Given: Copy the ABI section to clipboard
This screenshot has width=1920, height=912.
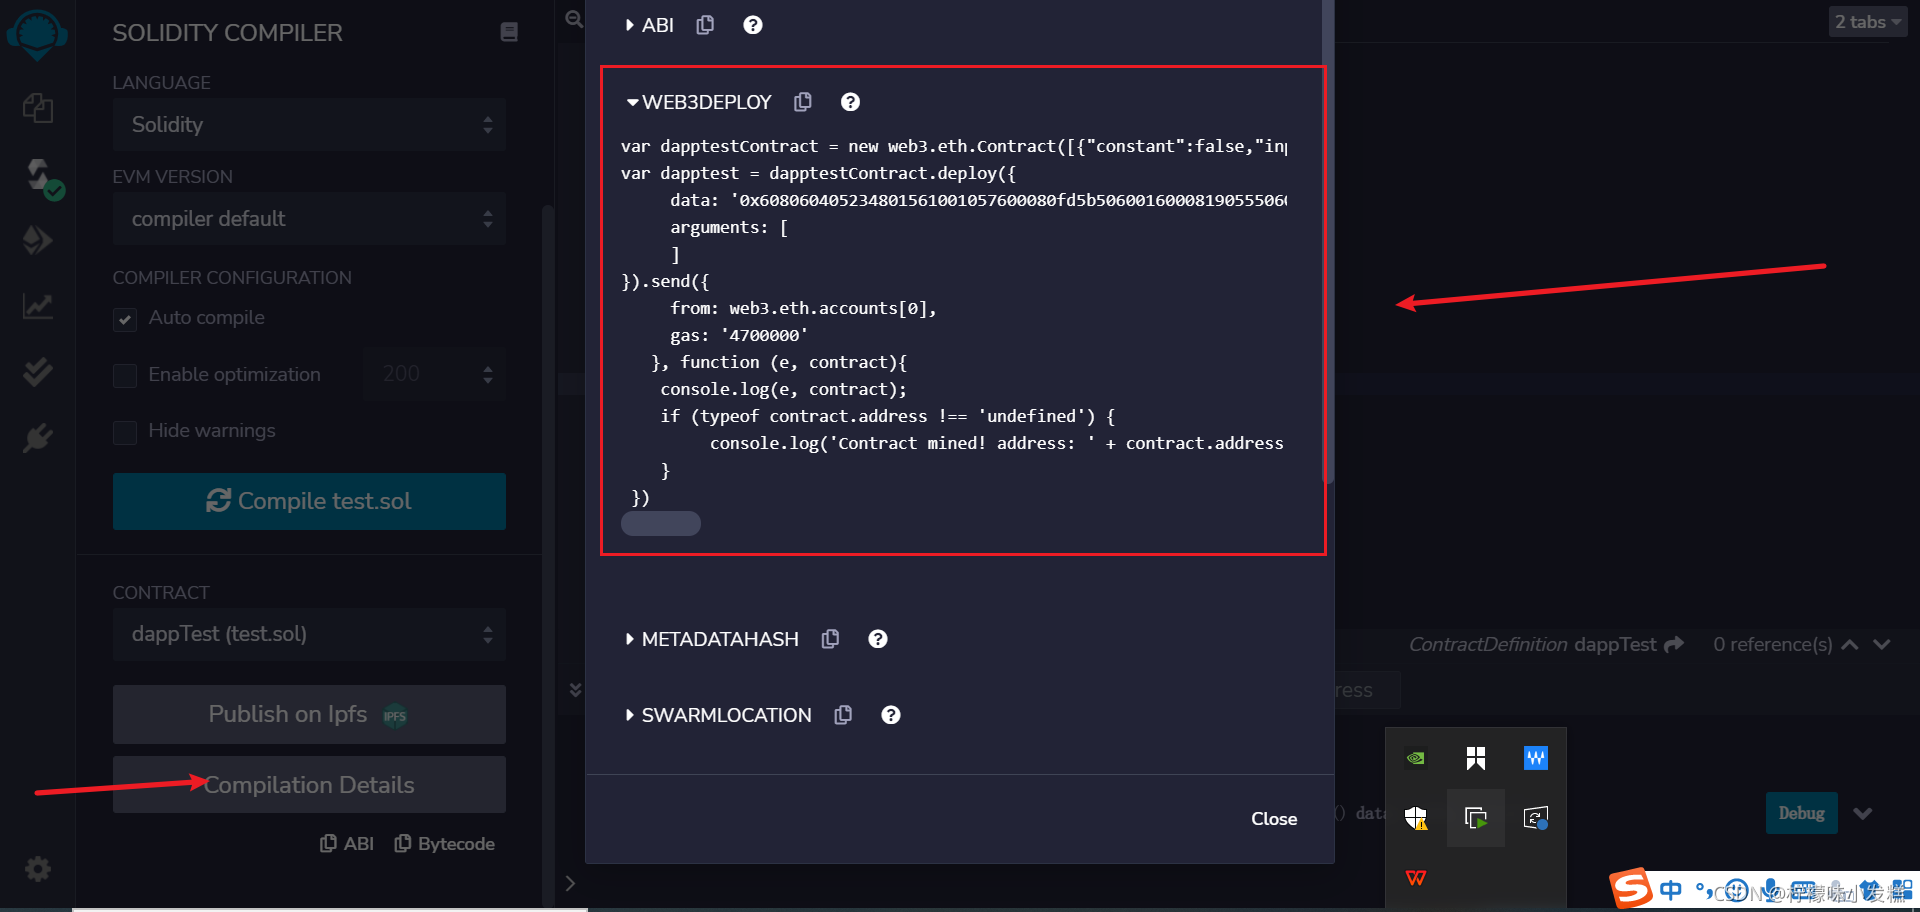Looking at the screenshot, I should click(705, 25).
